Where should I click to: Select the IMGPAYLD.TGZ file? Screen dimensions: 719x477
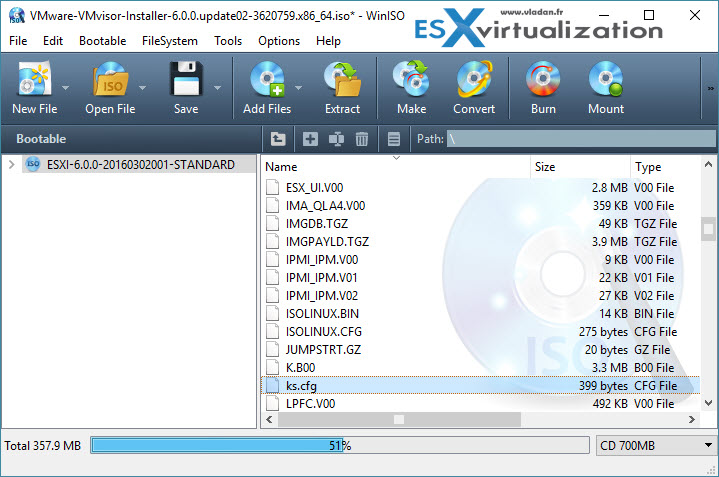coord(327,241)
